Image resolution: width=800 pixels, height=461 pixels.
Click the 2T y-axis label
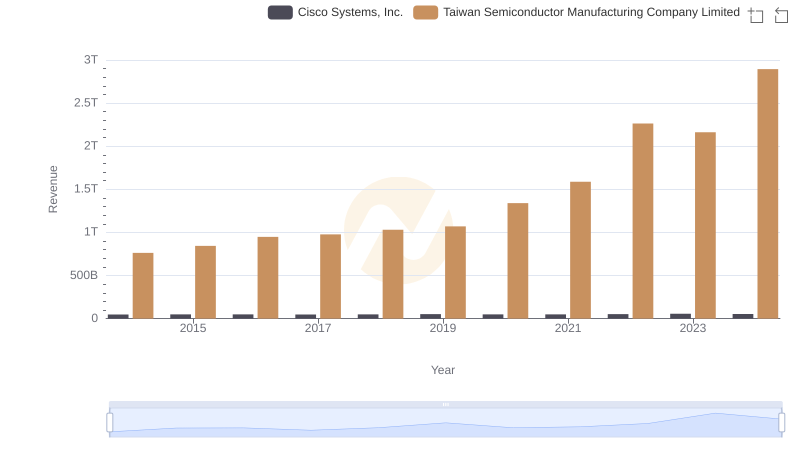pyautogui.click(x=91, y=146)
